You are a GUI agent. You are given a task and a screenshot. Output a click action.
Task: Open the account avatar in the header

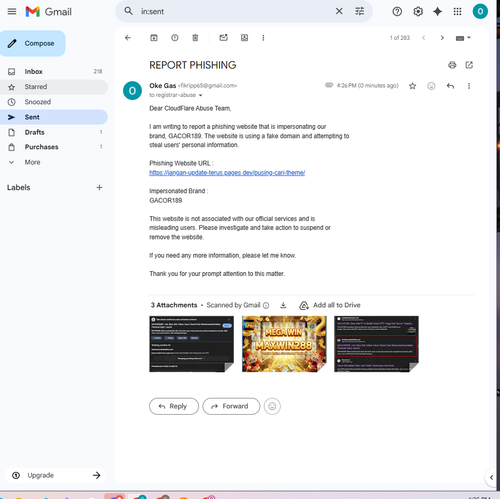(480, 11)
